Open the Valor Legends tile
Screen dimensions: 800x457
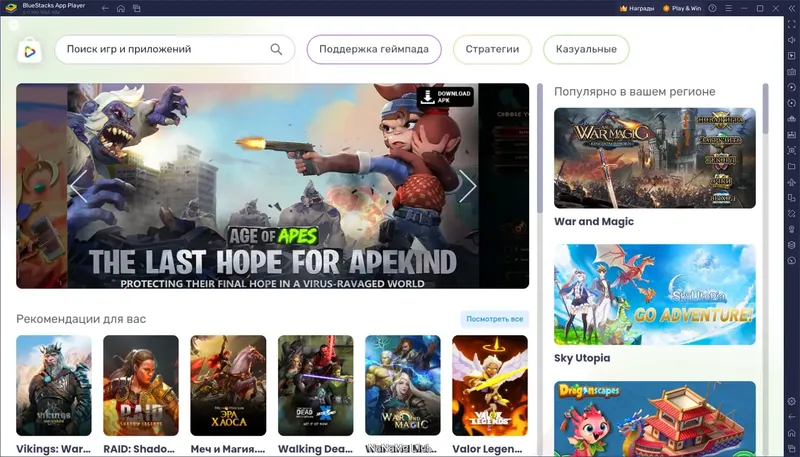(x=490, y=385)
